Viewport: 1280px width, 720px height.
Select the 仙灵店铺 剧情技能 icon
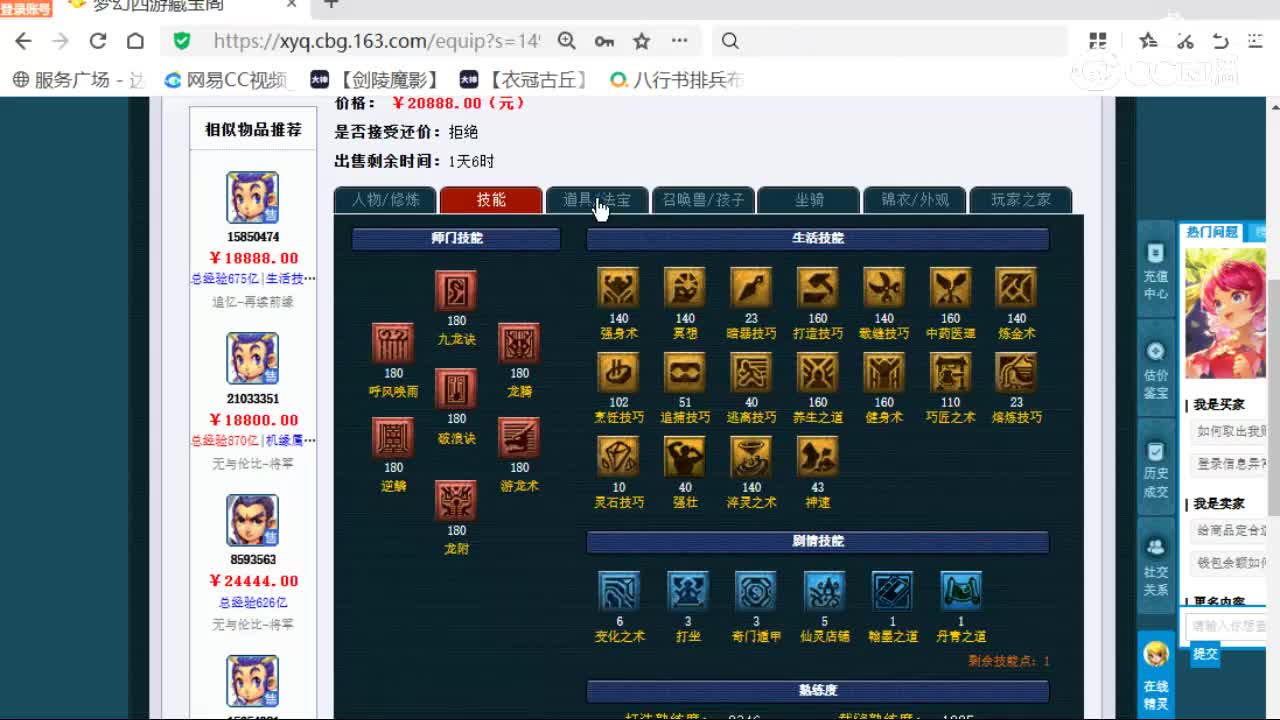[823, 590]
